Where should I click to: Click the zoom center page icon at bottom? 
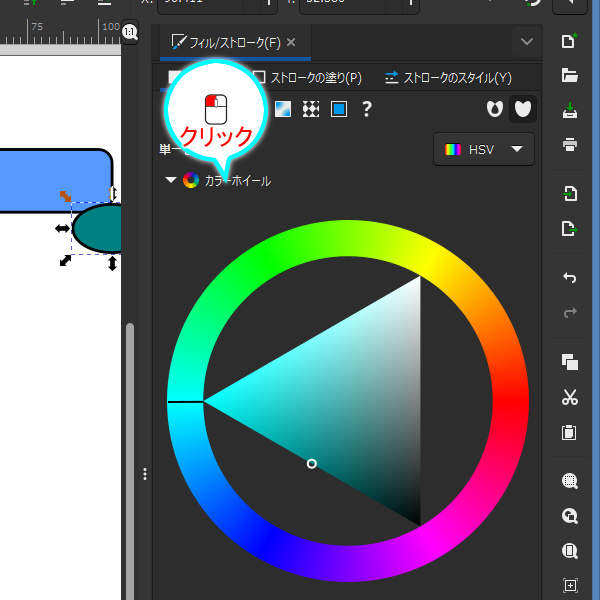tap(569, 585)
